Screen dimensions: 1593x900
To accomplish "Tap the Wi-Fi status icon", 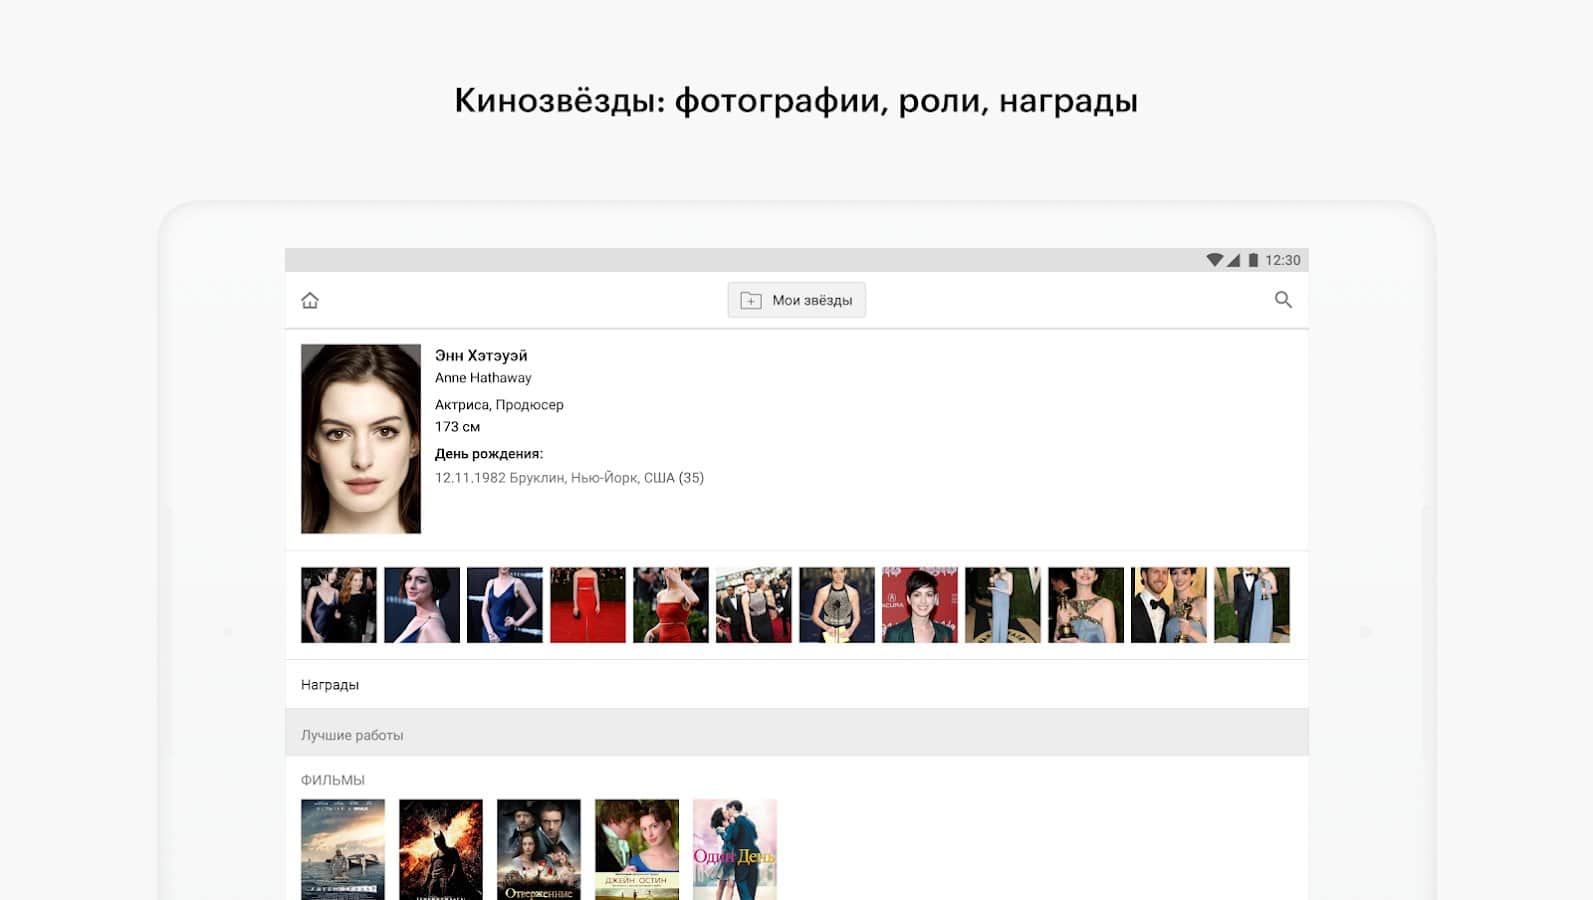I will pos(1214,260).
